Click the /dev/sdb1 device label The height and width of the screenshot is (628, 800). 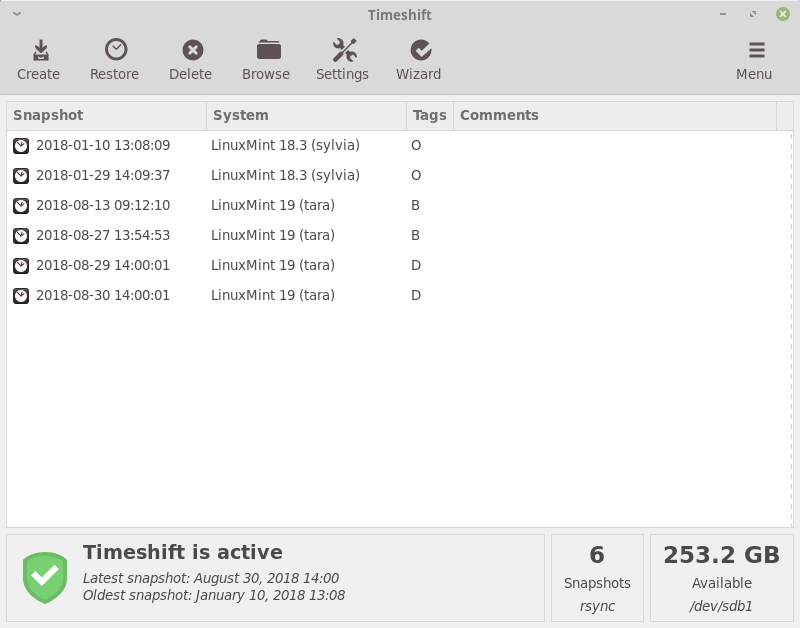click(721, 606)
